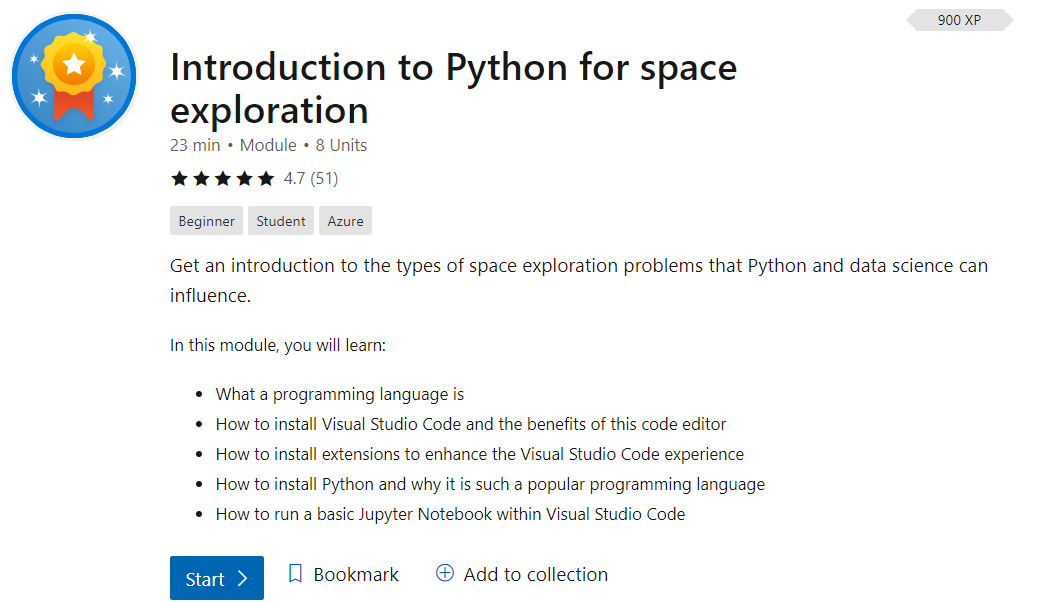1043x602 pixels.
Task: Select the Azure tag
Action: click(346, 221)
